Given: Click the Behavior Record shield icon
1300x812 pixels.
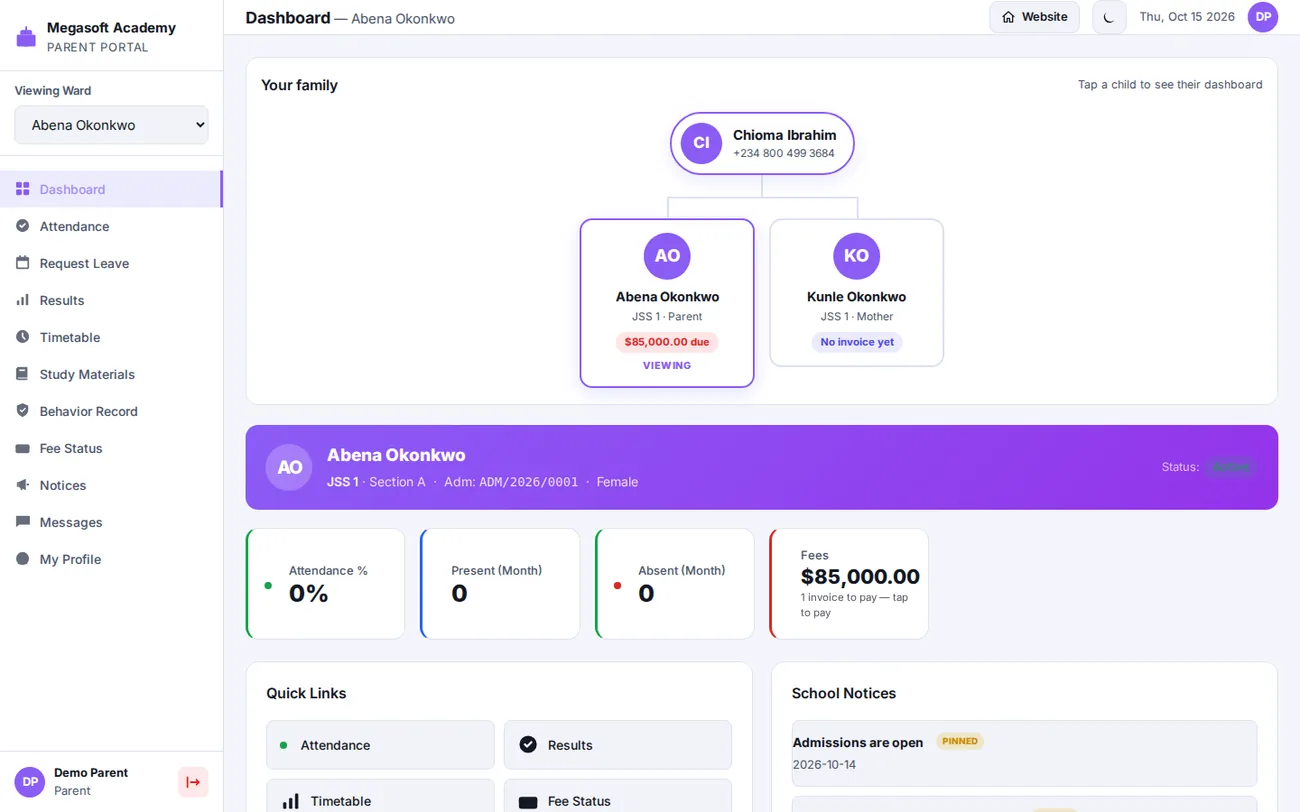Looking at the screenshot, I should click(x=22, y=411).
